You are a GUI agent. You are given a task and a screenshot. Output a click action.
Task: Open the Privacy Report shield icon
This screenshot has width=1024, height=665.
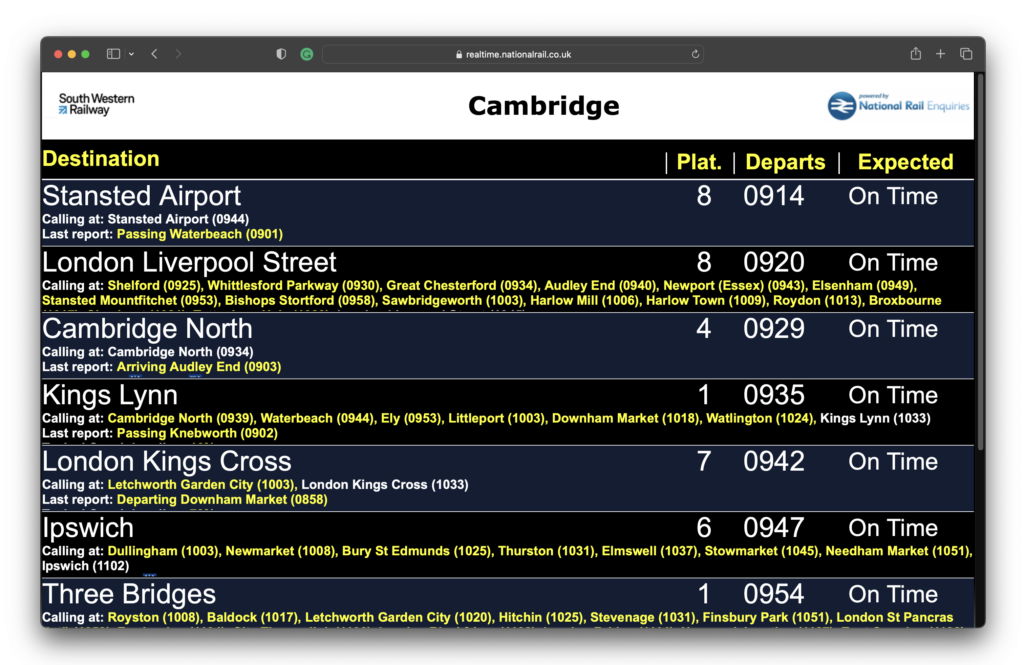point(281,54)
